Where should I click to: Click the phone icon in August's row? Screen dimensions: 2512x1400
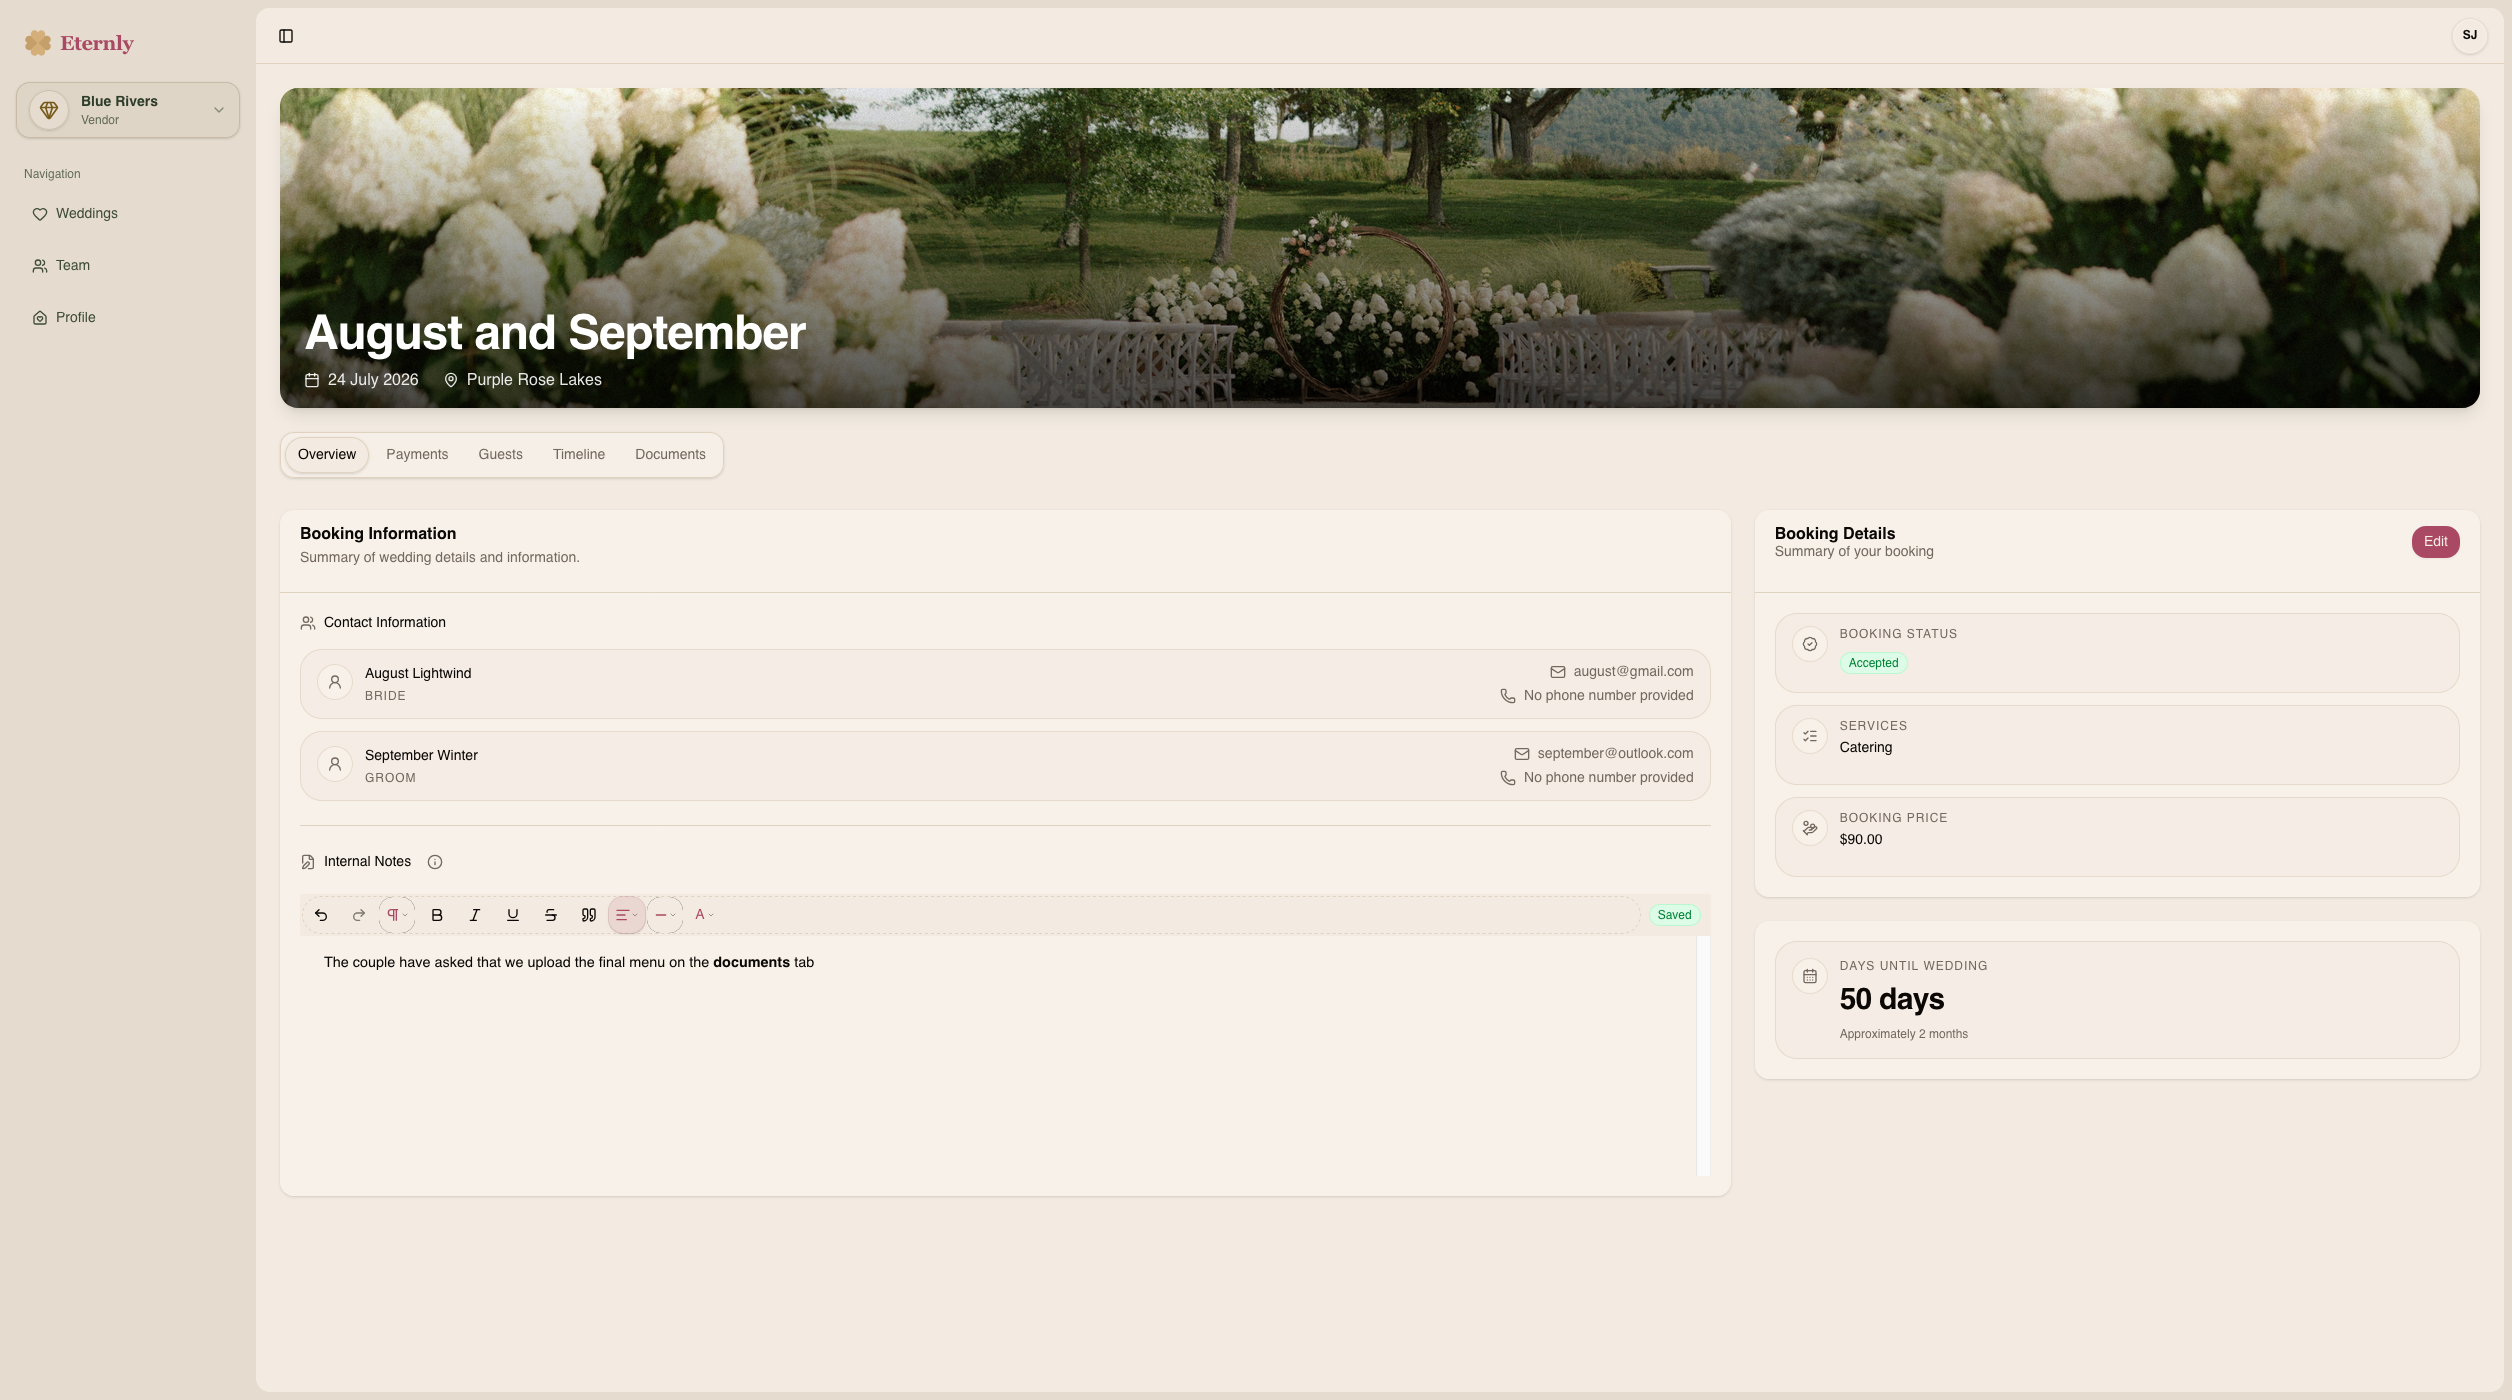pos(1508,696)
